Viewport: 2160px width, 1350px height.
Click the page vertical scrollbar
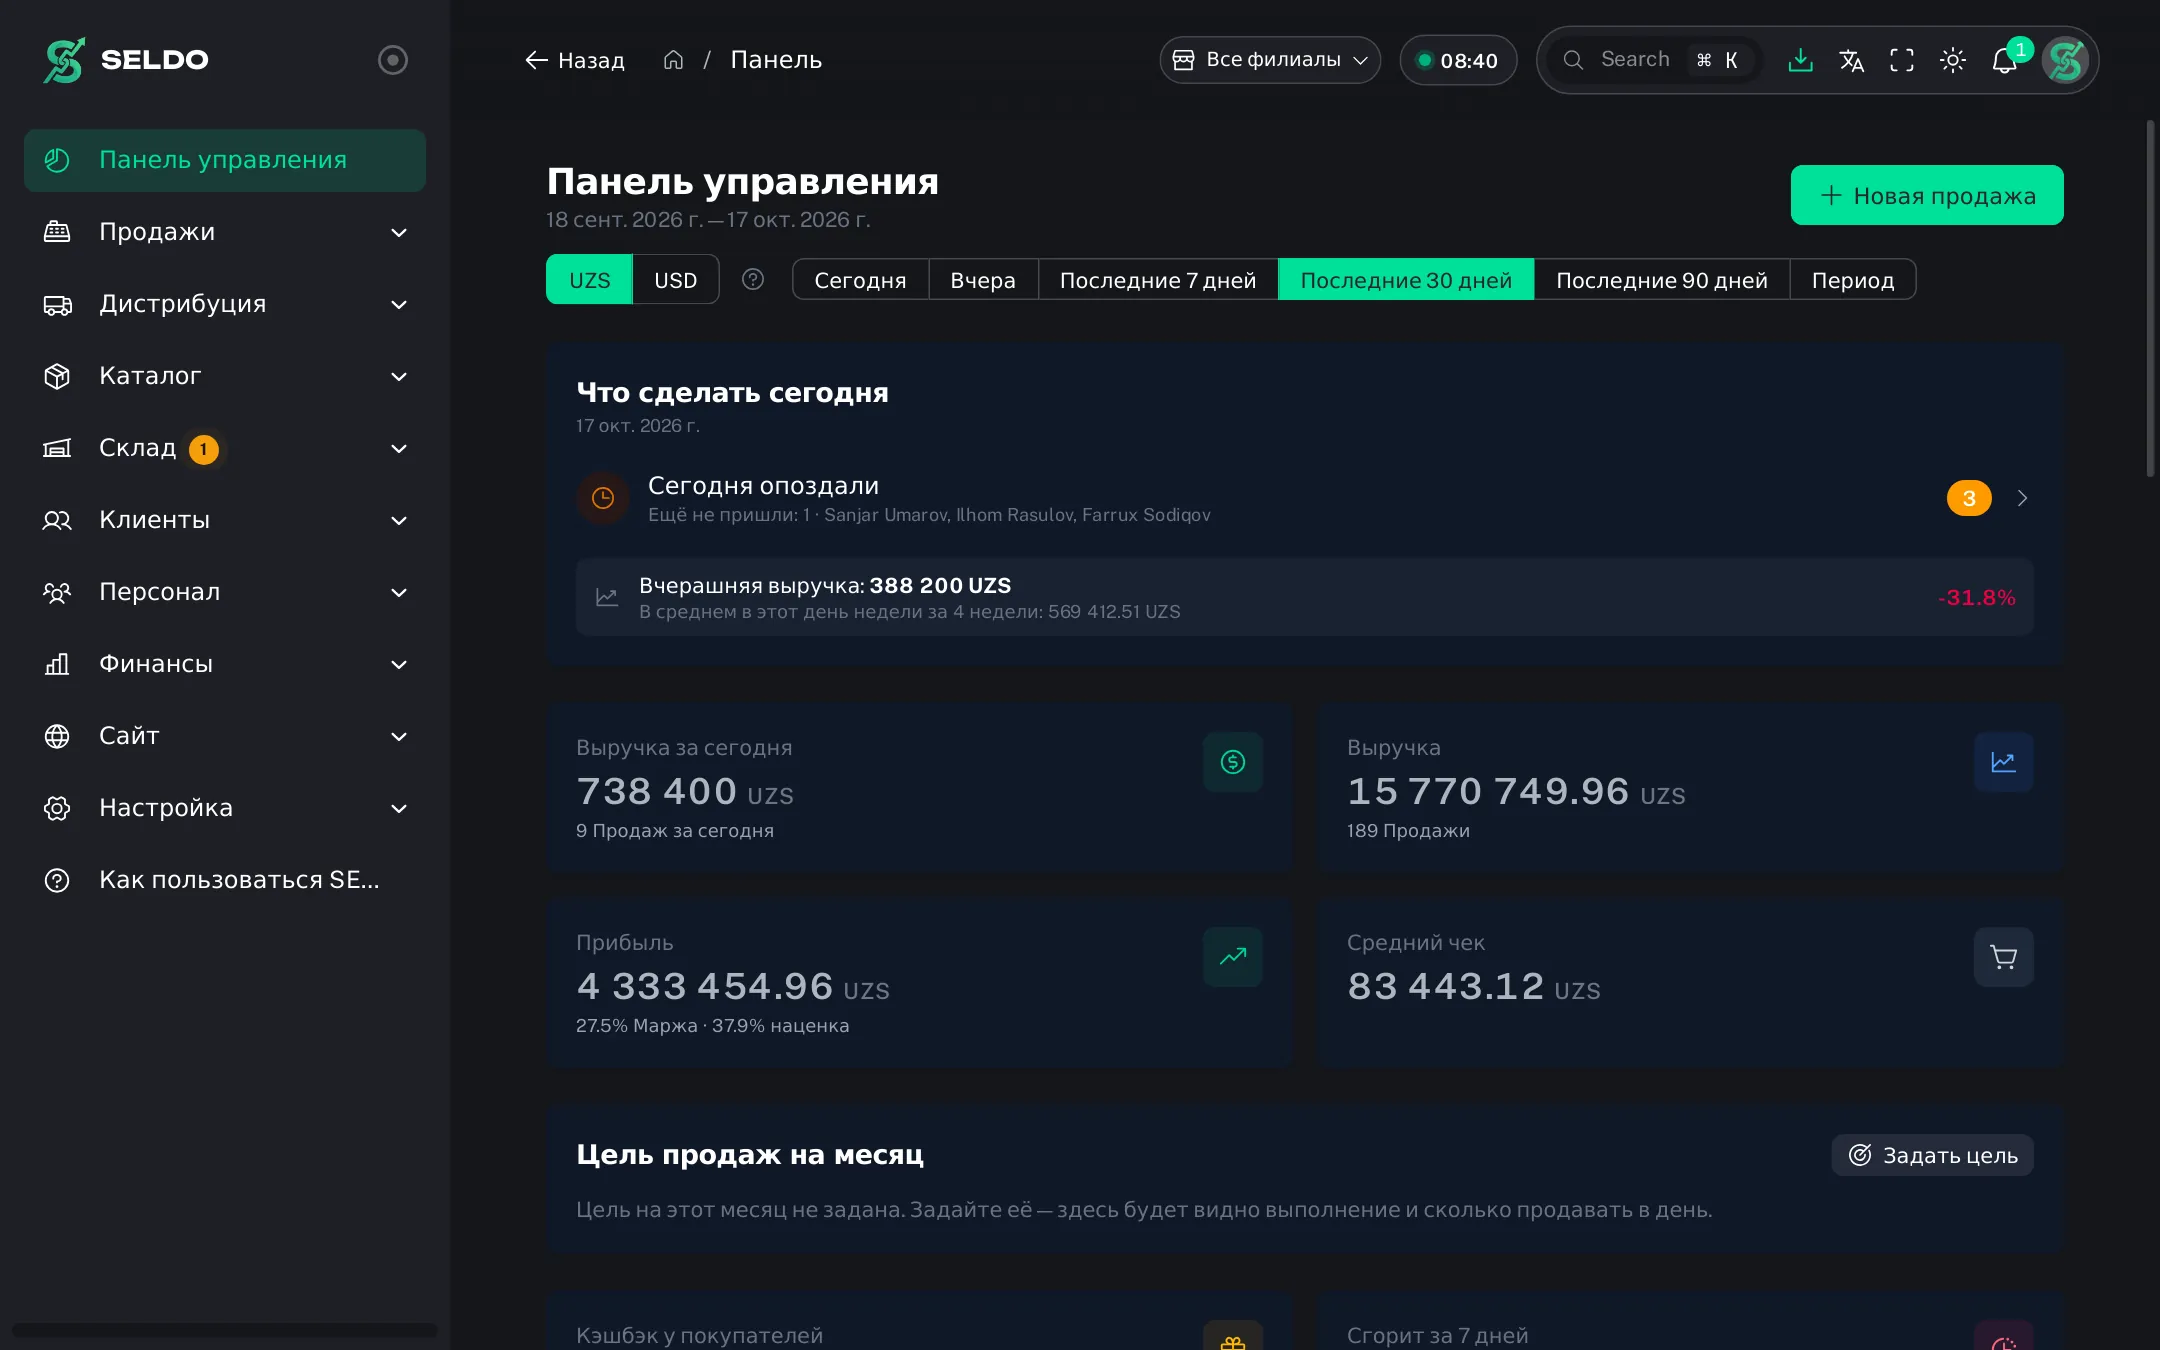[2150, 298]
